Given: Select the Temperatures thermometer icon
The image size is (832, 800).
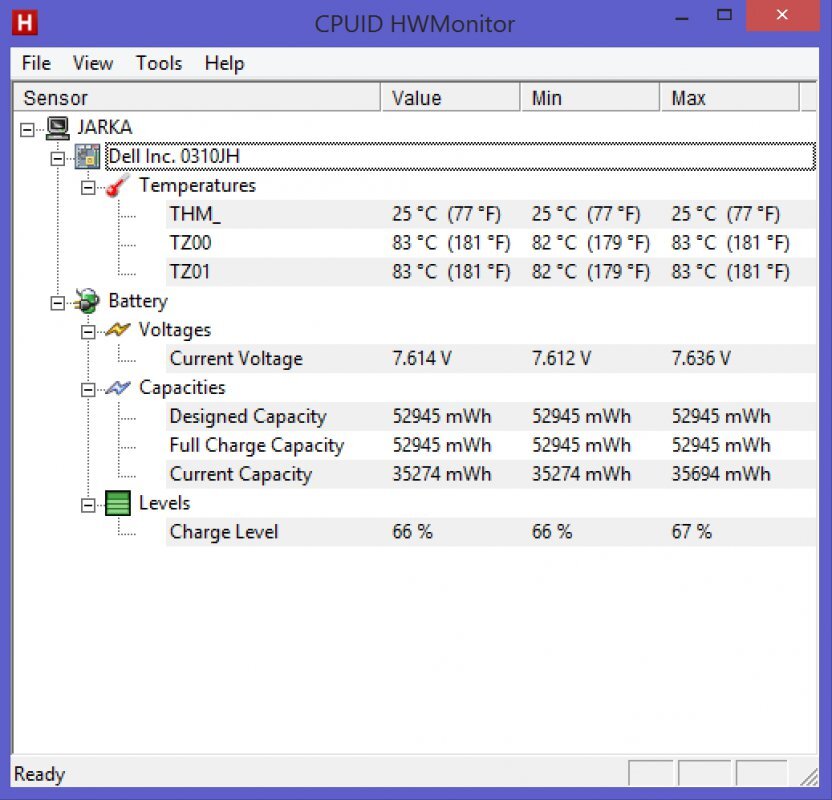Looking at the screenshot, I should pyautogui.click(x=117, y=185).
